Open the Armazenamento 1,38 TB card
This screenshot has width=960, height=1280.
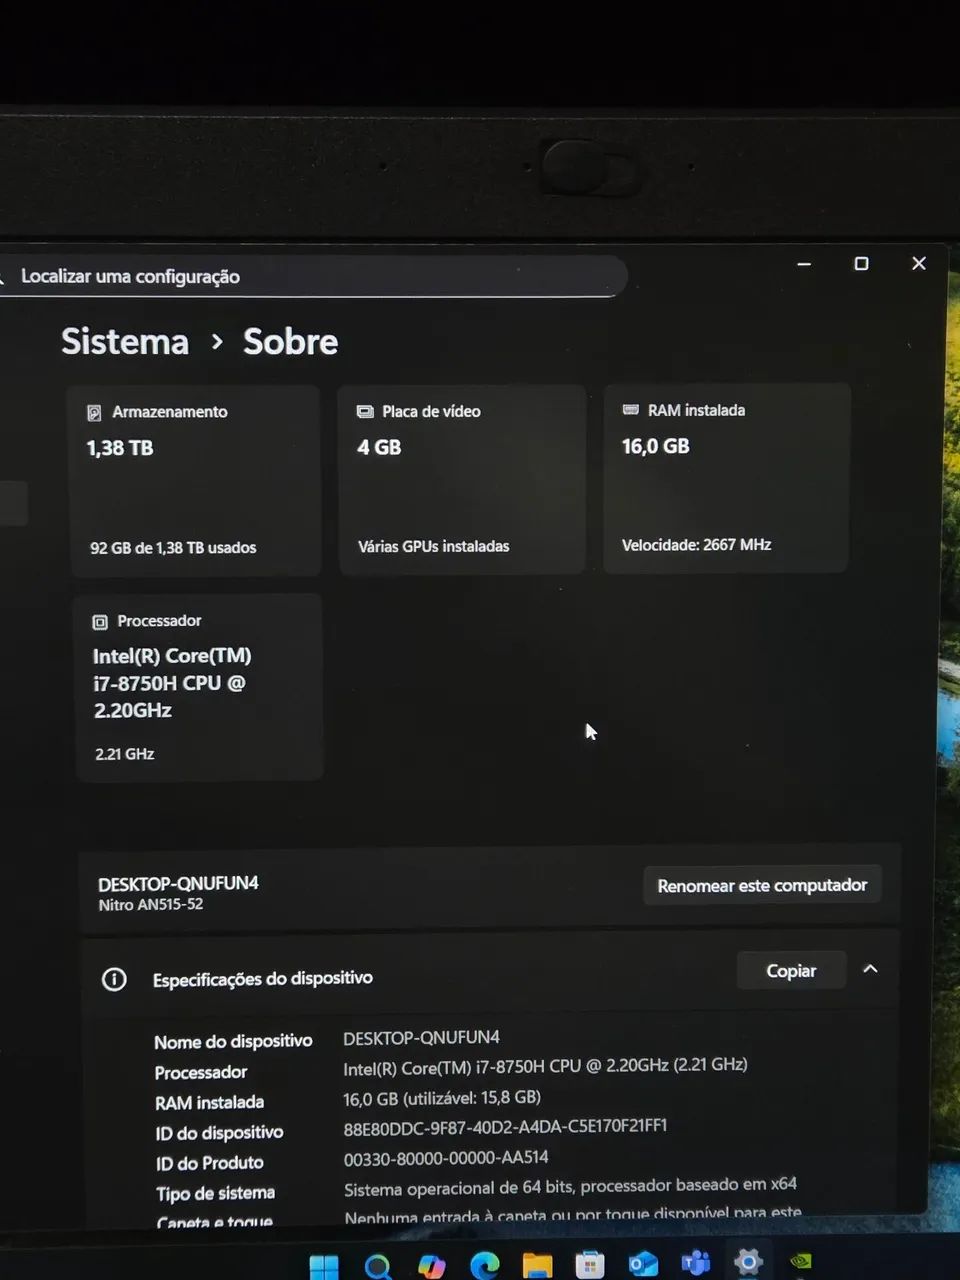[x=195, y=480]
